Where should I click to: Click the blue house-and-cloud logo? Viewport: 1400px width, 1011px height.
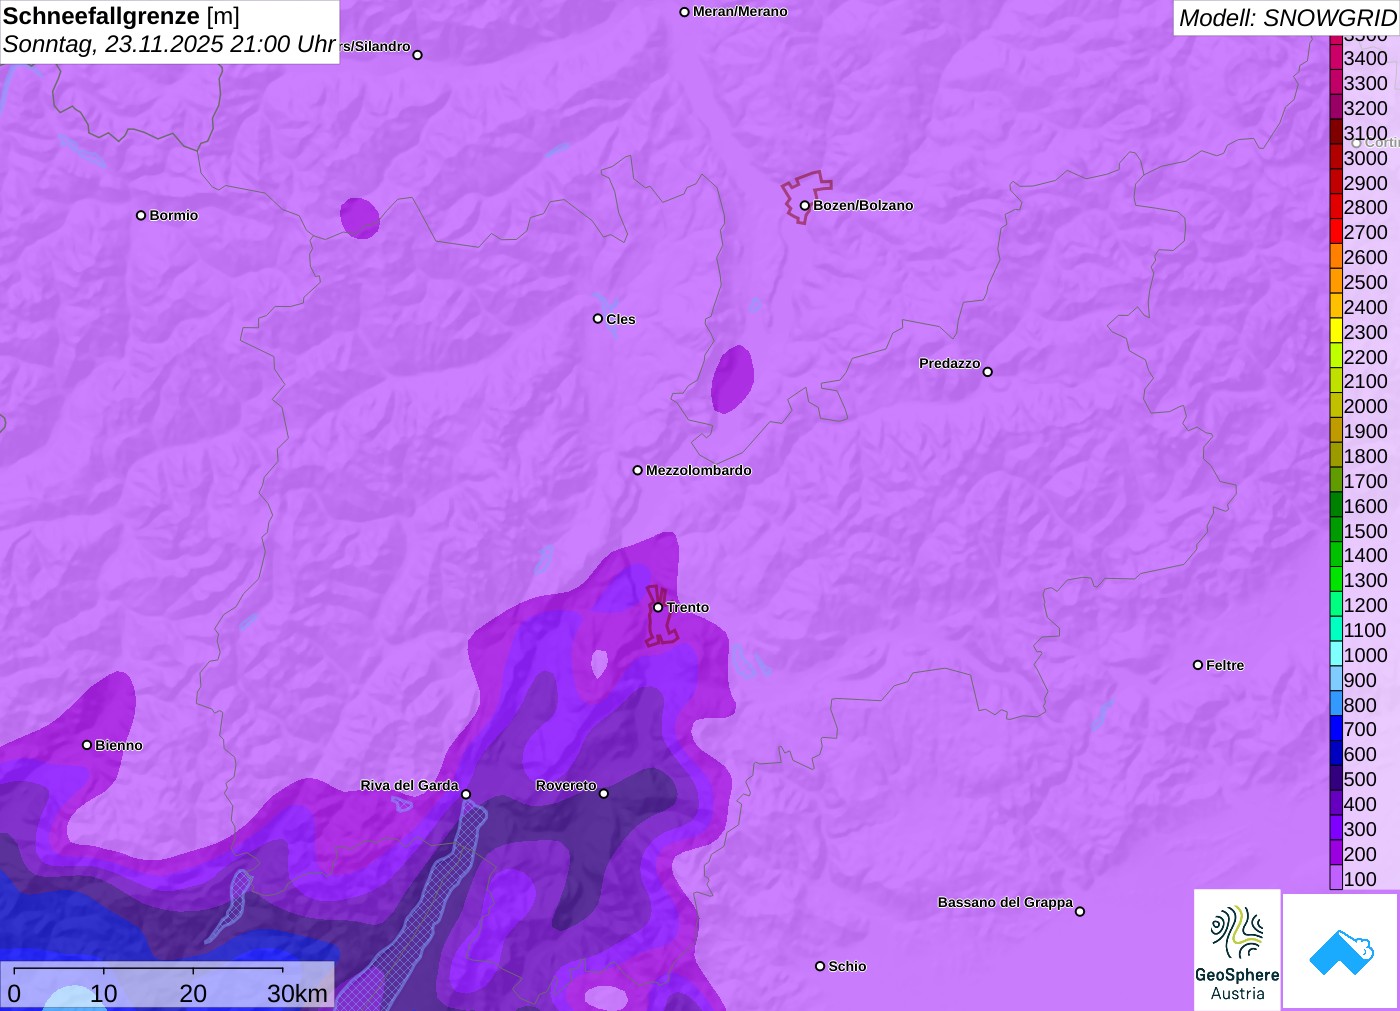[x=1340, y=951]
